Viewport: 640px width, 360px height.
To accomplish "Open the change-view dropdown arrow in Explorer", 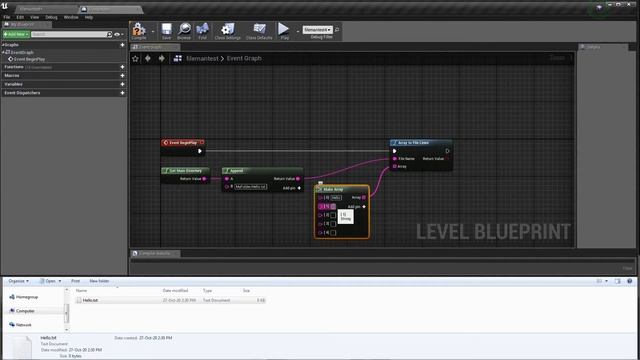I will point(606,281).
